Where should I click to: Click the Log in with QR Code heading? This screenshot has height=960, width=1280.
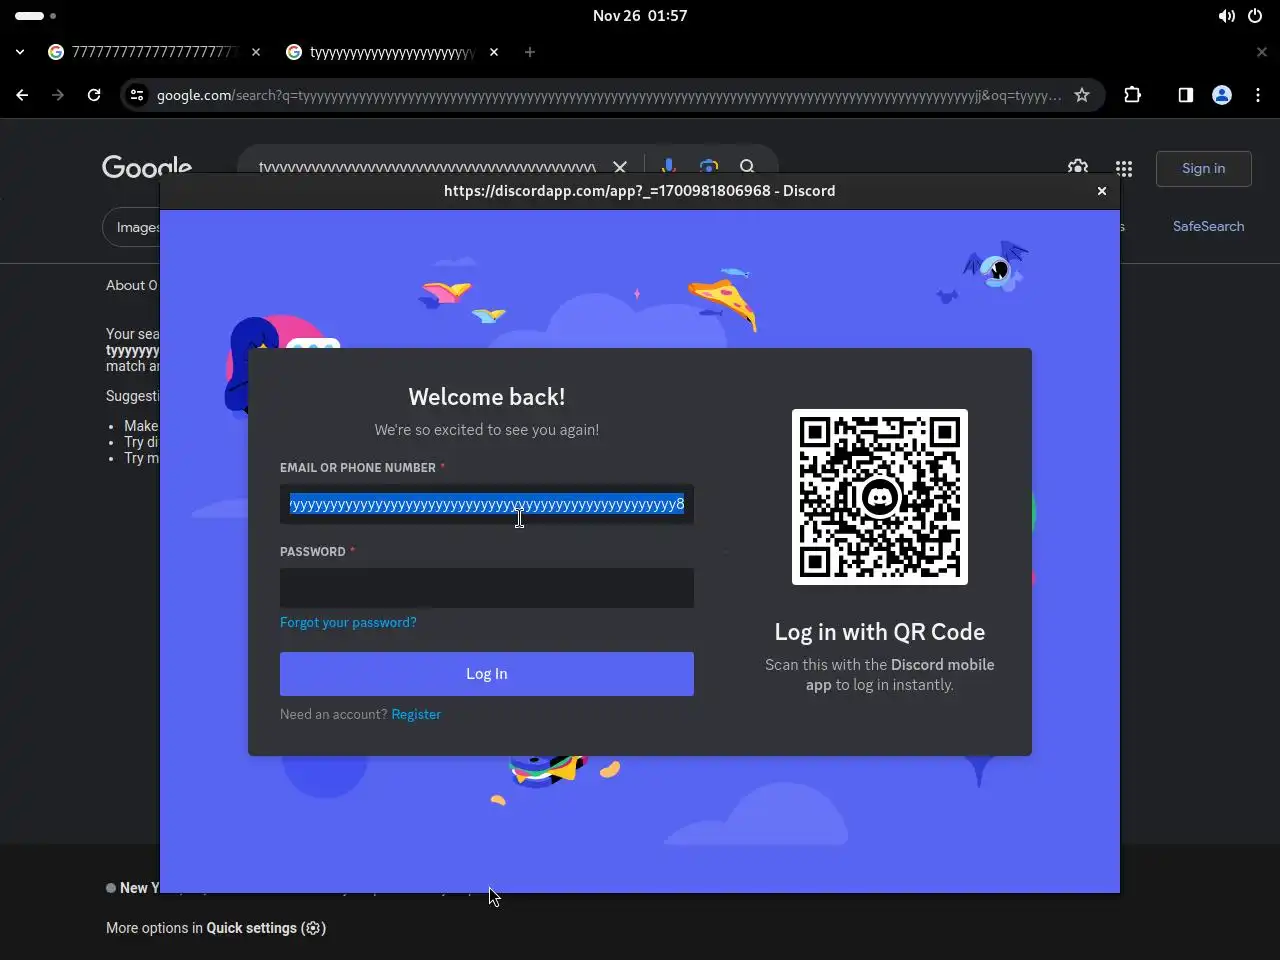[880, 632]
